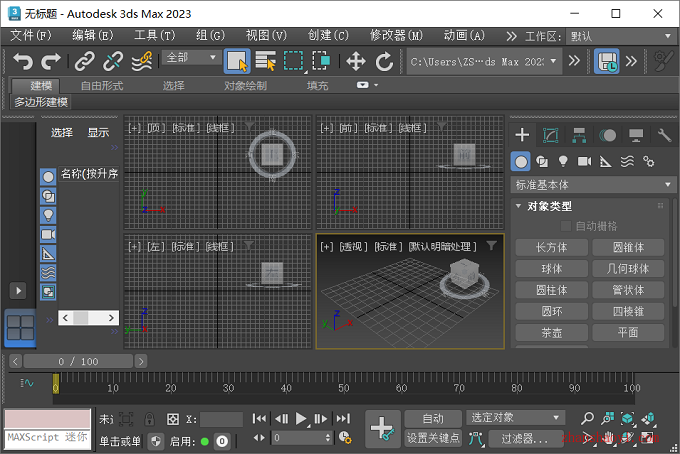The width and height of the screenshot is (680, 454).
Task: Activate the Select and Move tool
Action: coord(356,61)
